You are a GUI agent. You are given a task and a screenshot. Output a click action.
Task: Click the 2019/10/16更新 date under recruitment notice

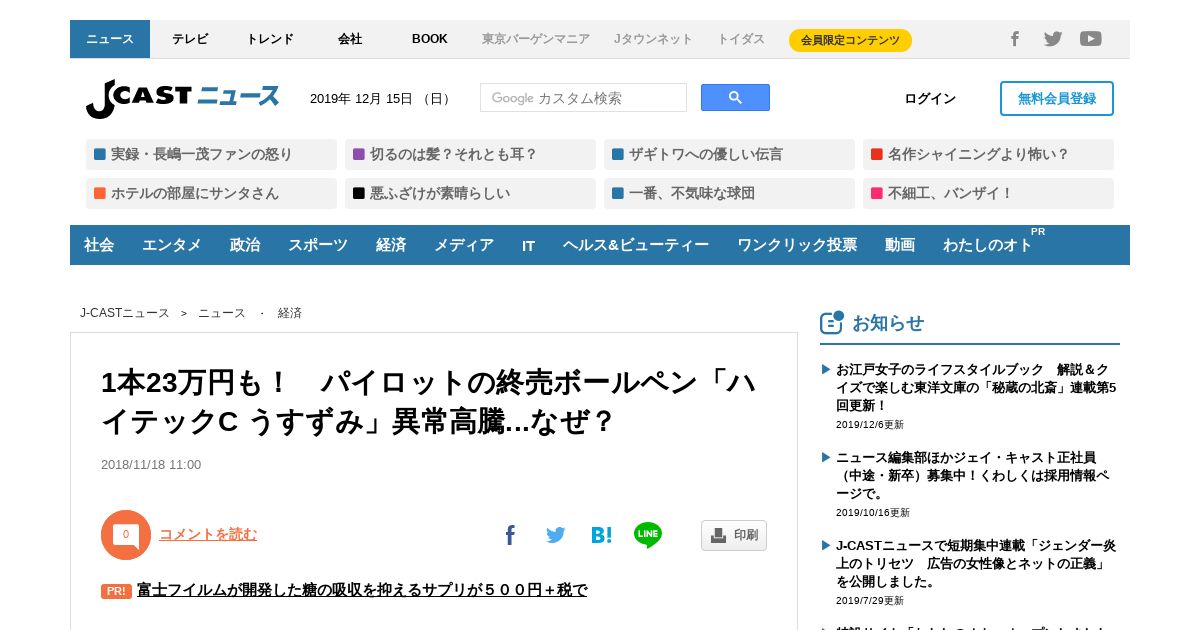click(x=873, y=512)
